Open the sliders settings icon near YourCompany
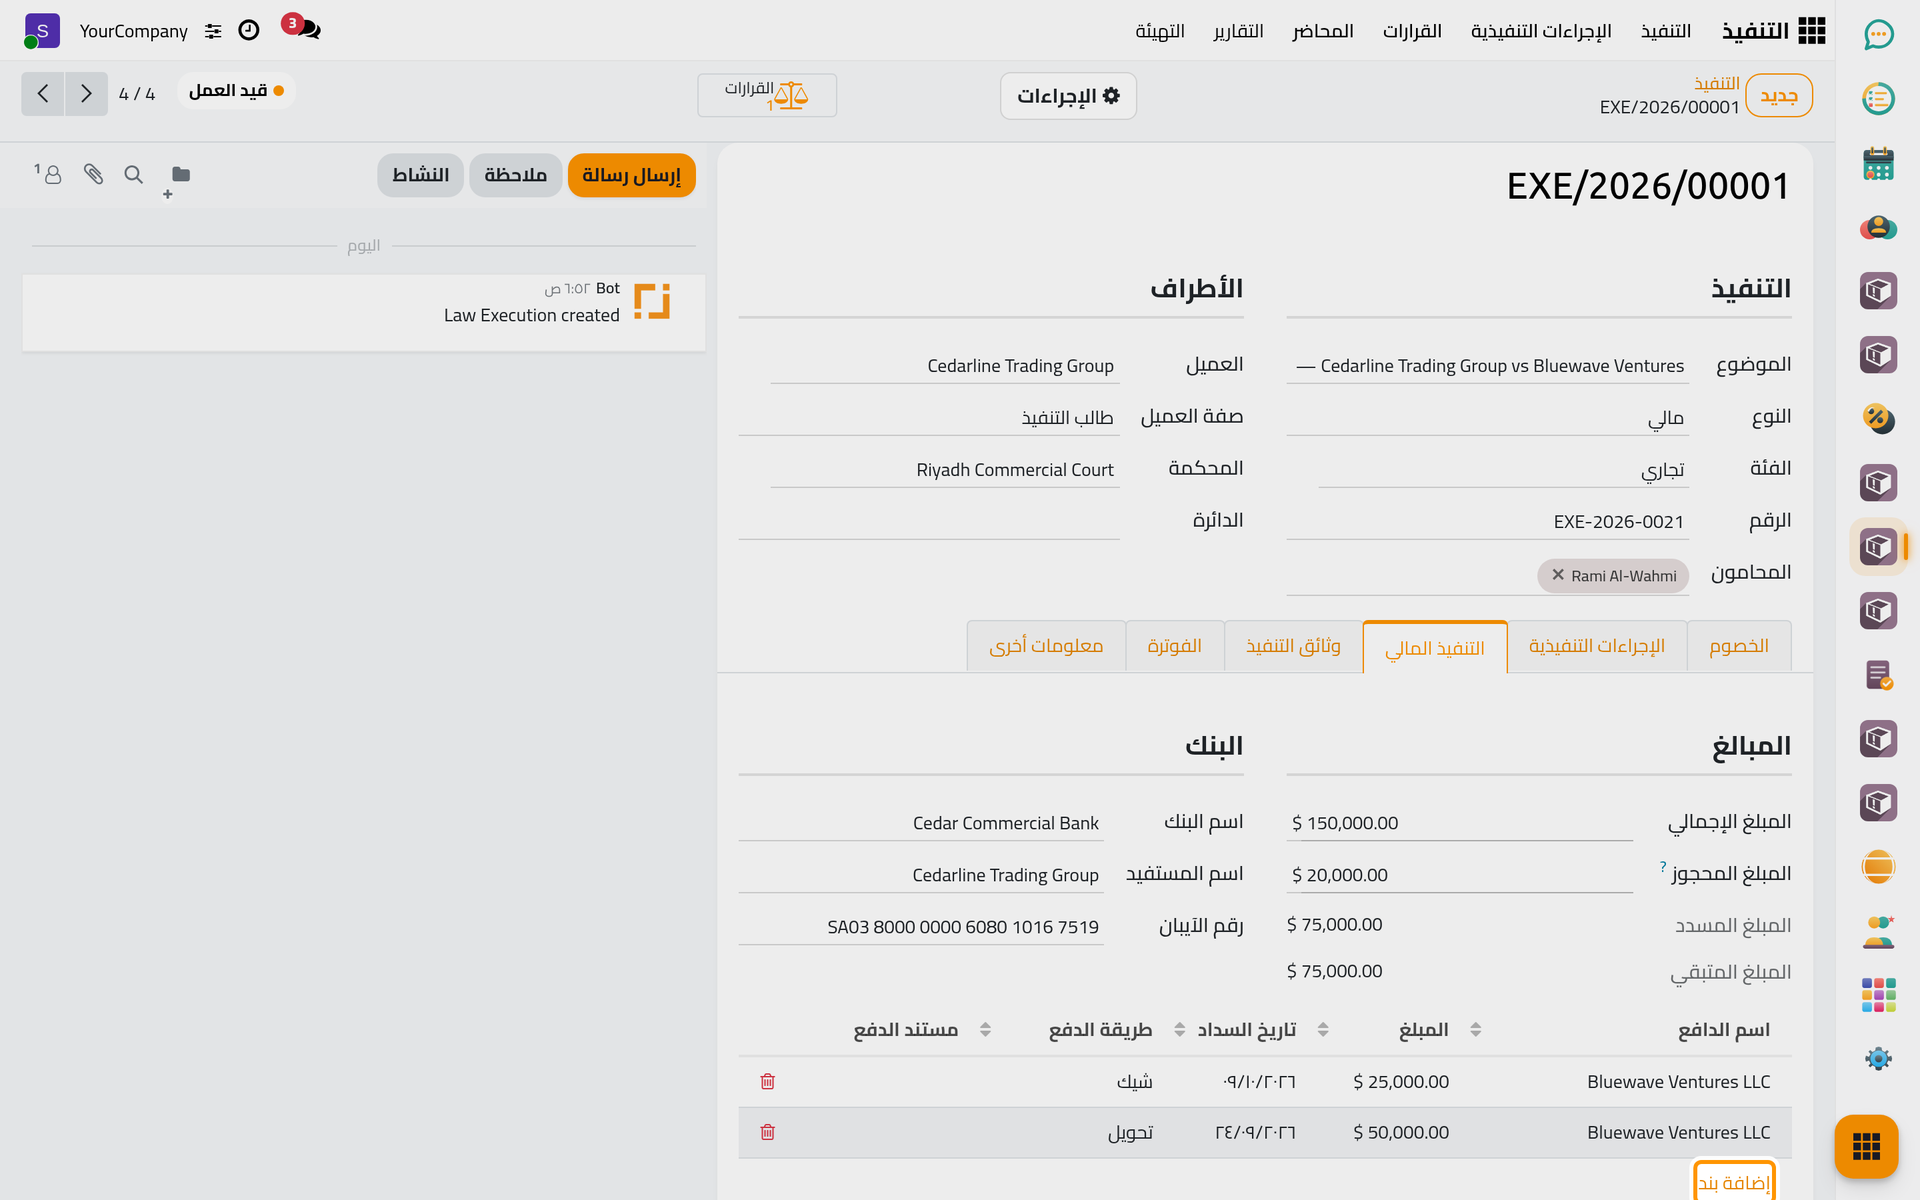Screen dimensions: 1920x1200 point(213,31)
